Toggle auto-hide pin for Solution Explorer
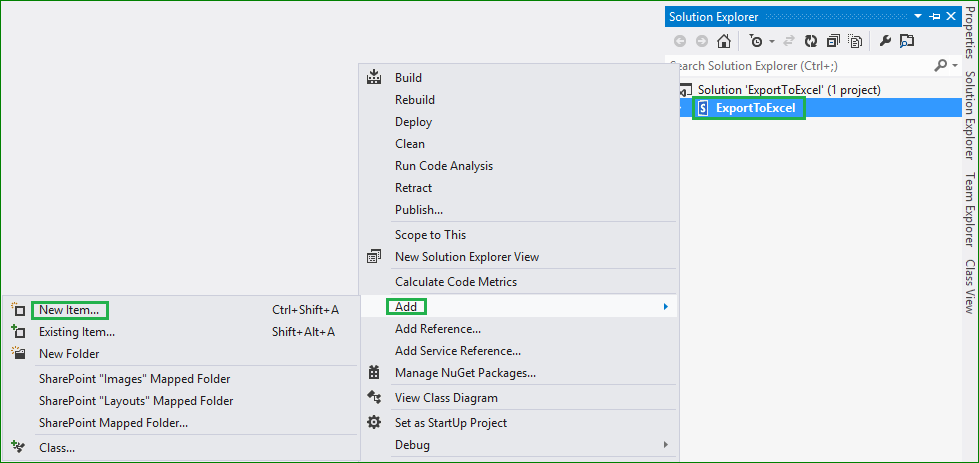Screen dimensions: 979x463 point(935,17)
